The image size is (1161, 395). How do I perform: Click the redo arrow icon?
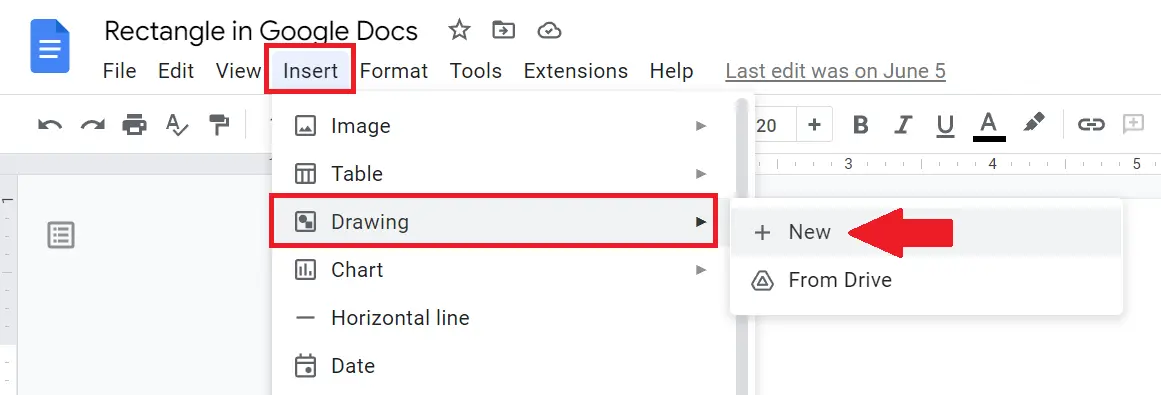(93, 125)
